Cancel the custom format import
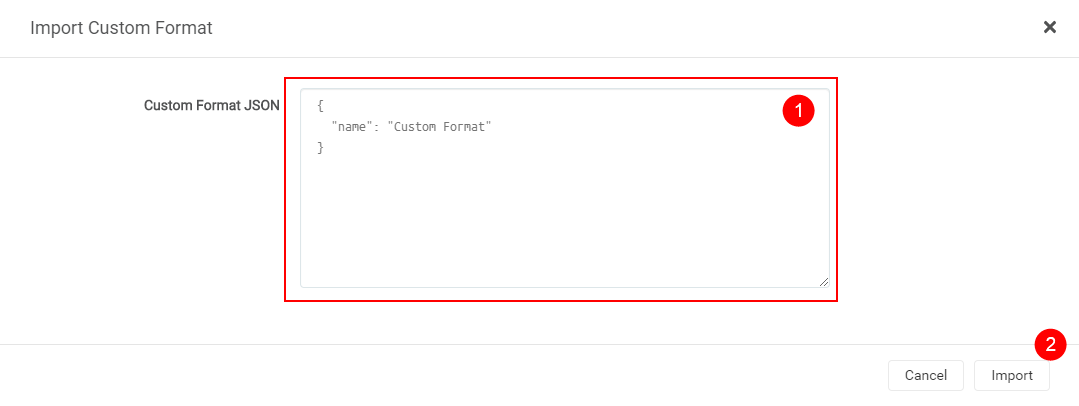This screenshot has width=1079, height=406. tap(925, 376)
